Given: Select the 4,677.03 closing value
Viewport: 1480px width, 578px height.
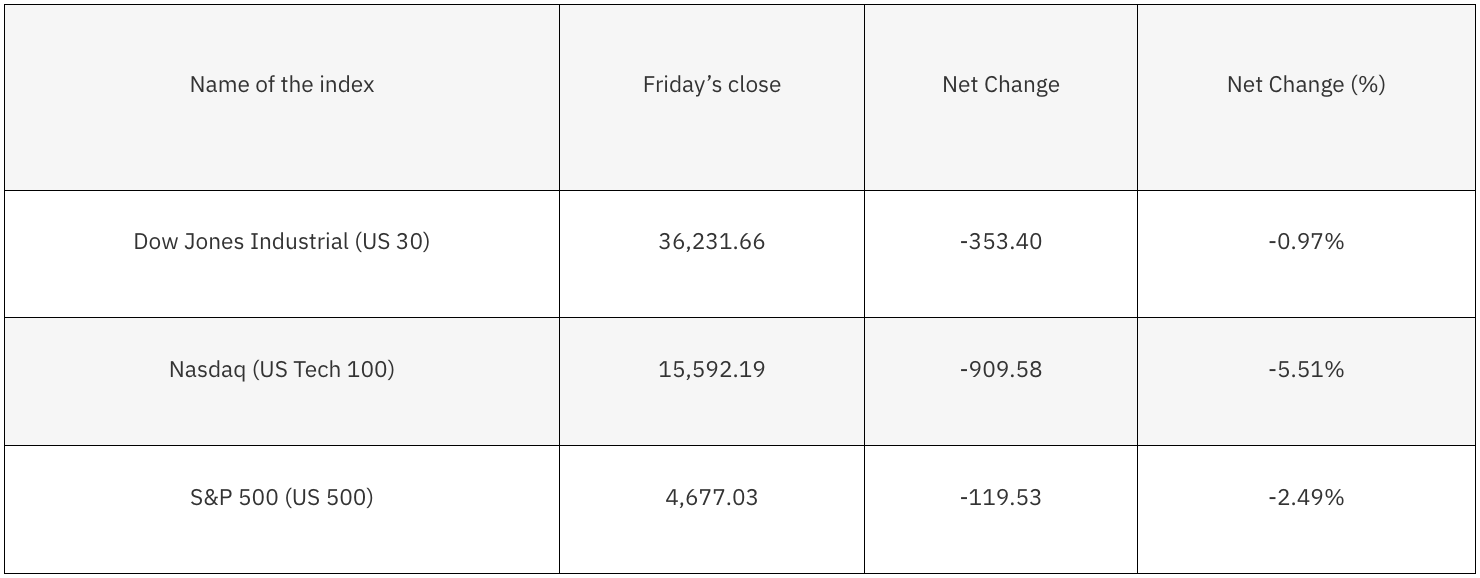Looking at the screenshot, I should [x=711, y=498].
